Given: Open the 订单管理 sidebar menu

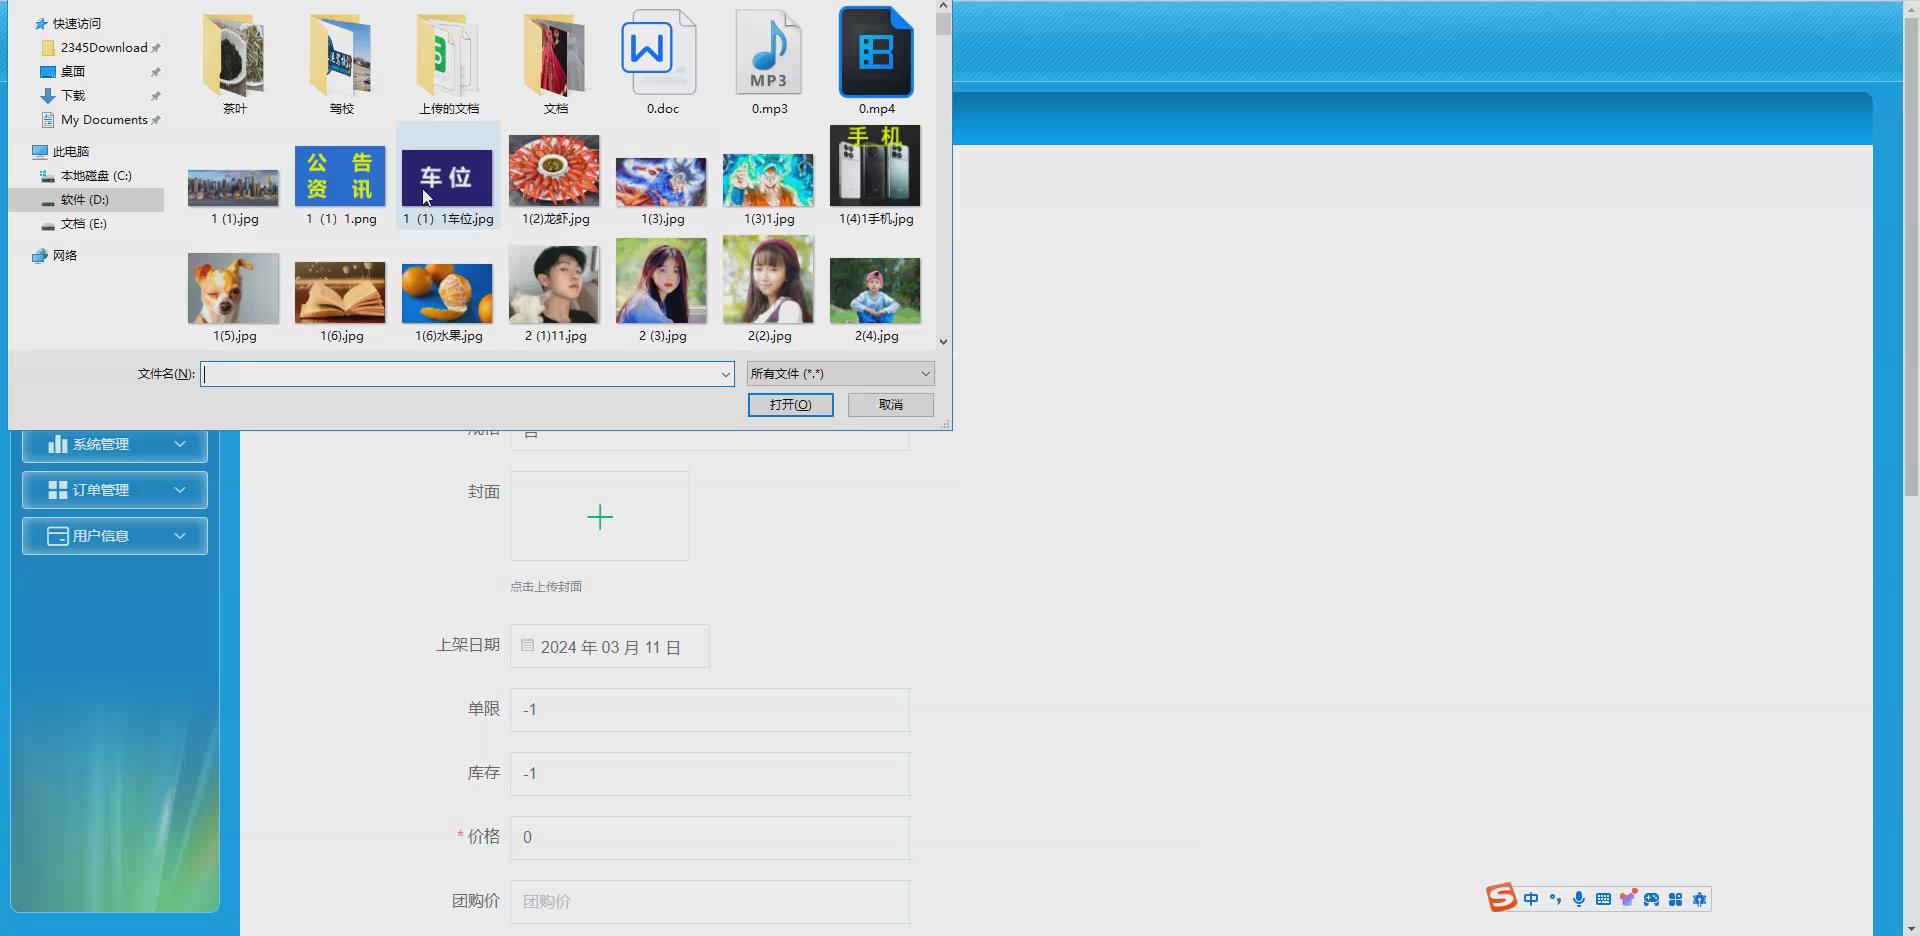Looking at the screenshot, I should [114, 490].
